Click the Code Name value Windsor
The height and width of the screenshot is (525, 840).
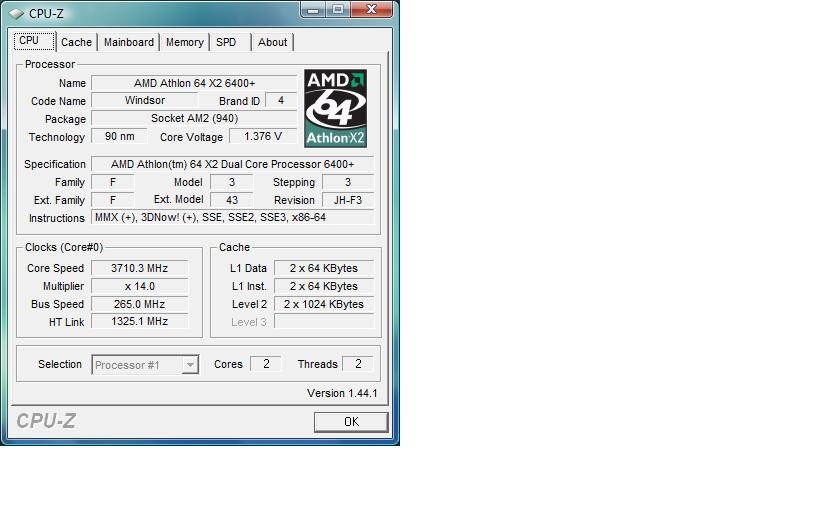pos(145,101)
